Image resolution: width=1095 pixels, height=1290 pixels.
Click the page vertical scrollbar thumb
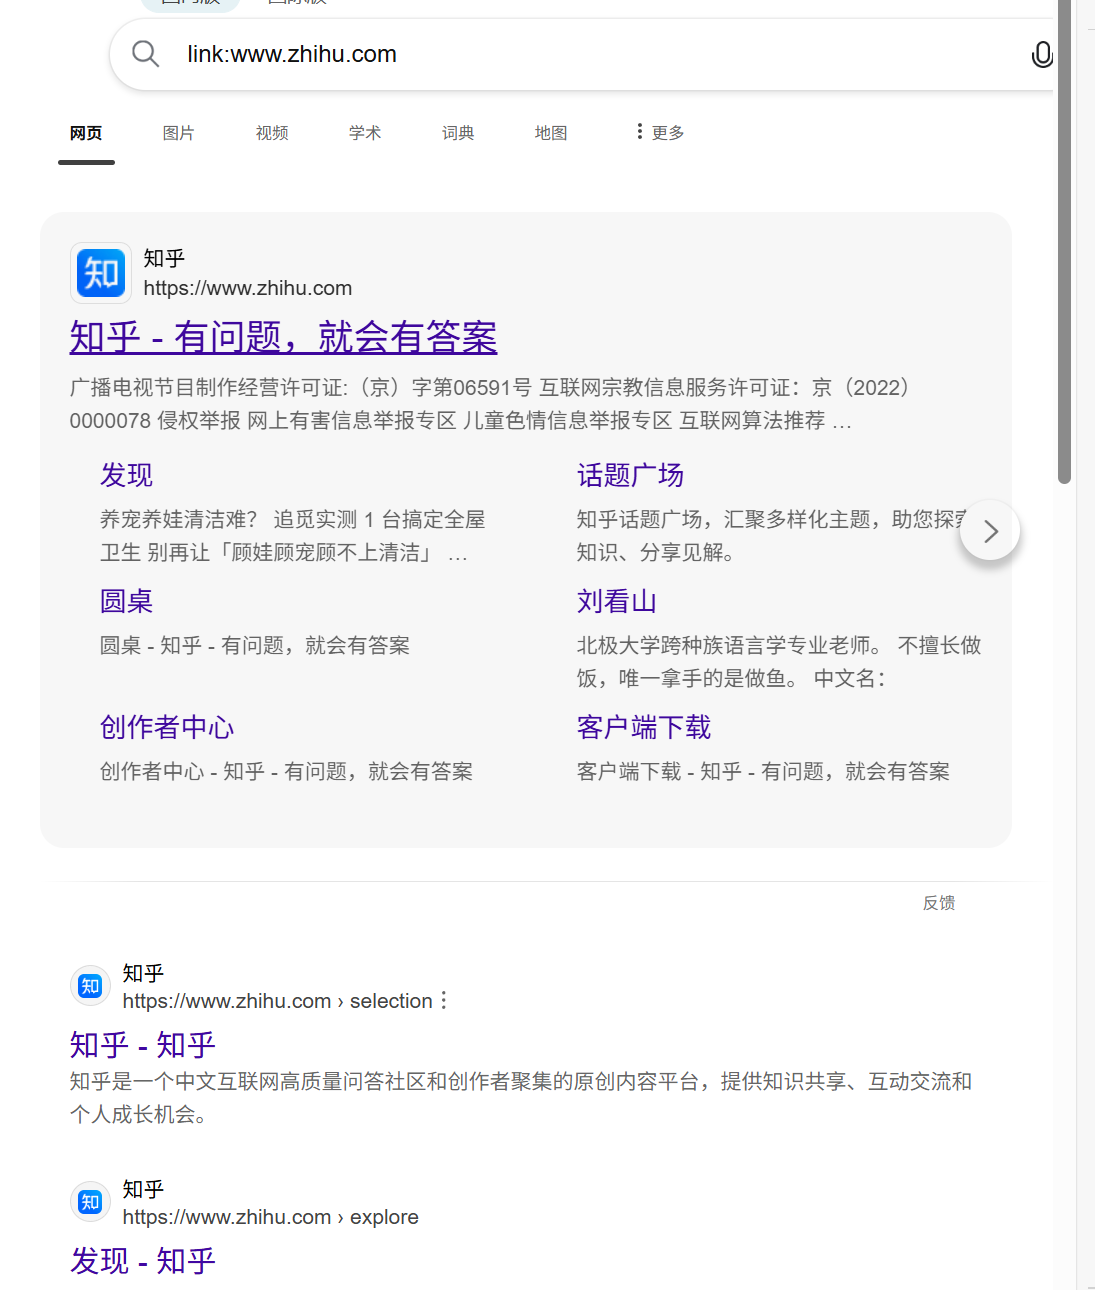1065,240
